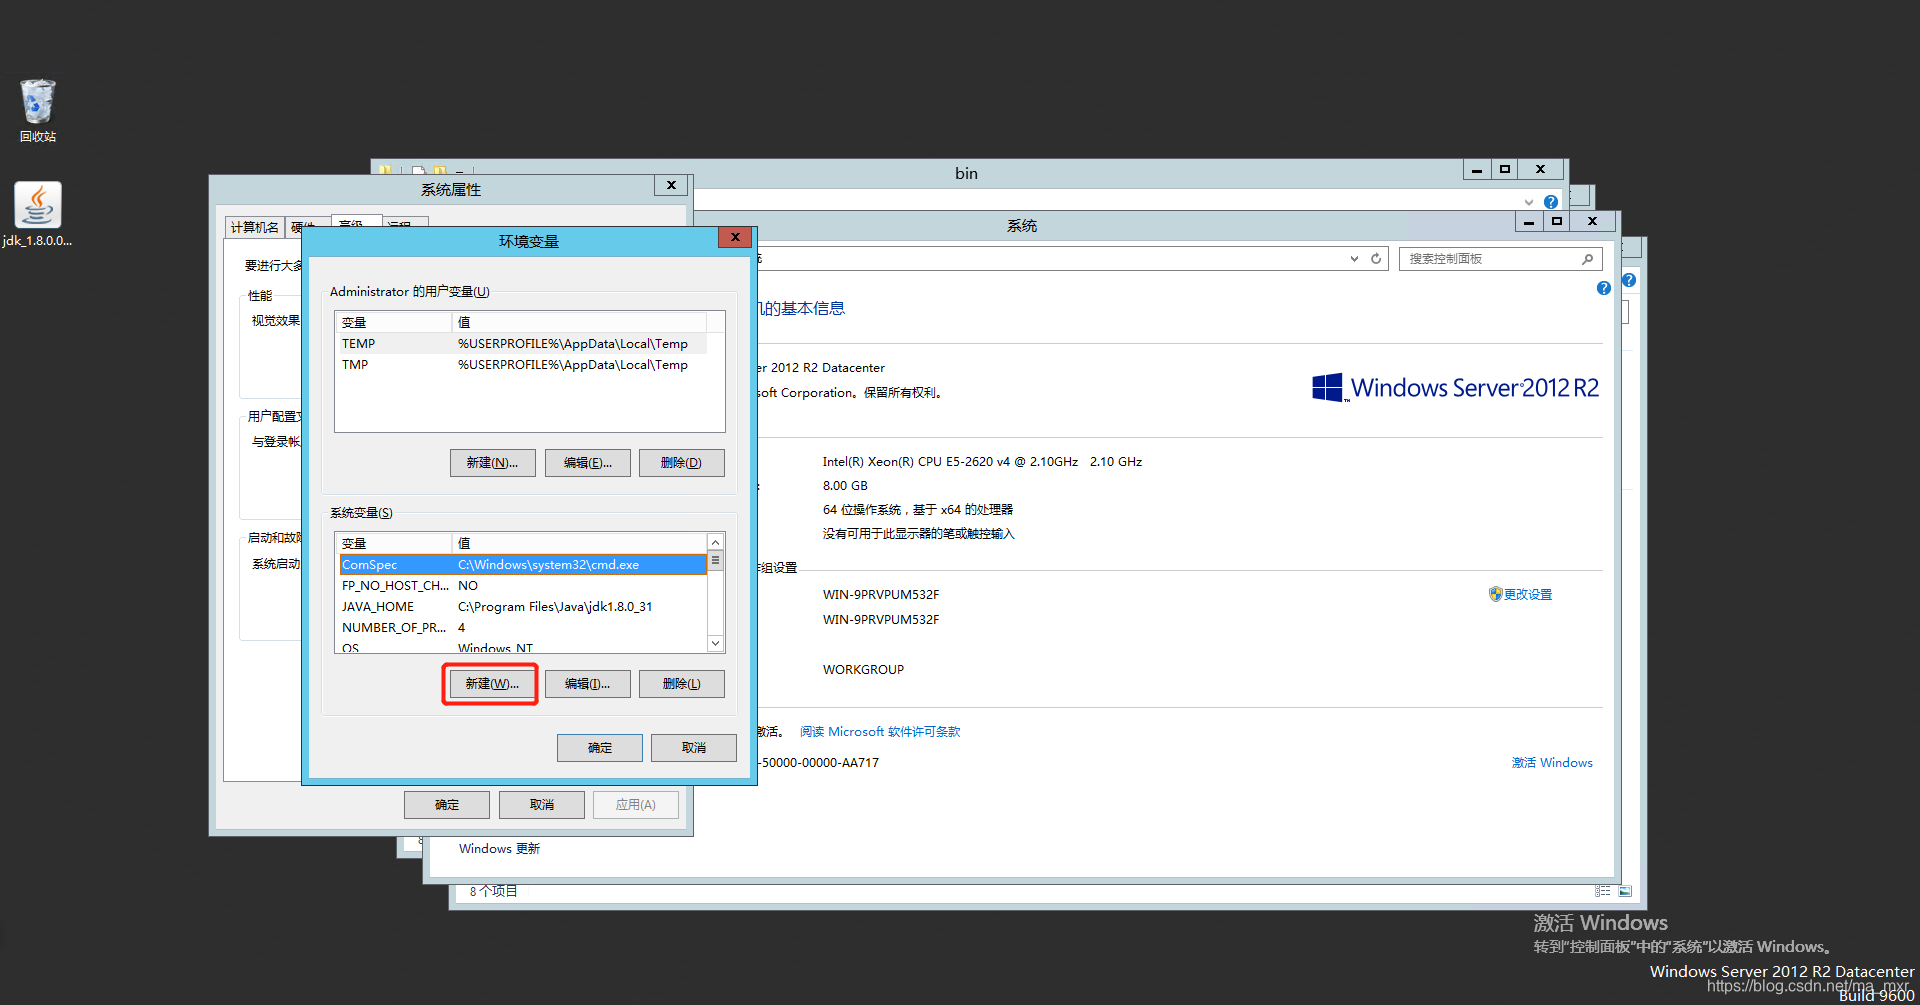Click 编辑(E) for user variables
Image resolution: width=1920 pixels, height=1005 pixels.
click(x=587, y=463)
